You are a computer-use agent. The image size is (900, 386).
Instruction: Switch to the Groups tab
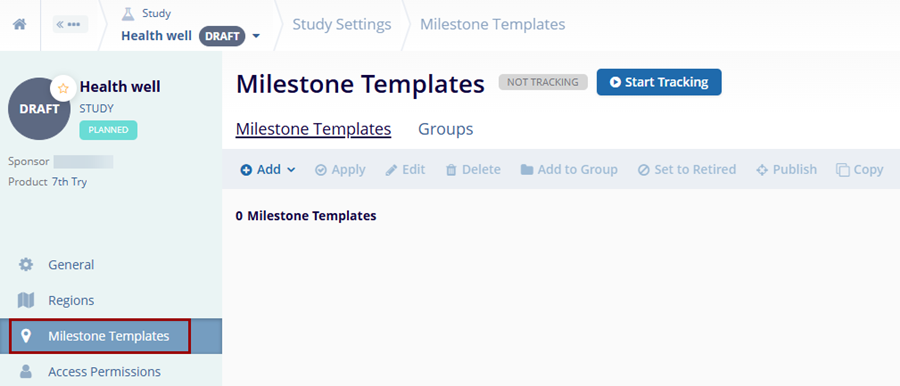pyautogui.click(x=445, y=129)
